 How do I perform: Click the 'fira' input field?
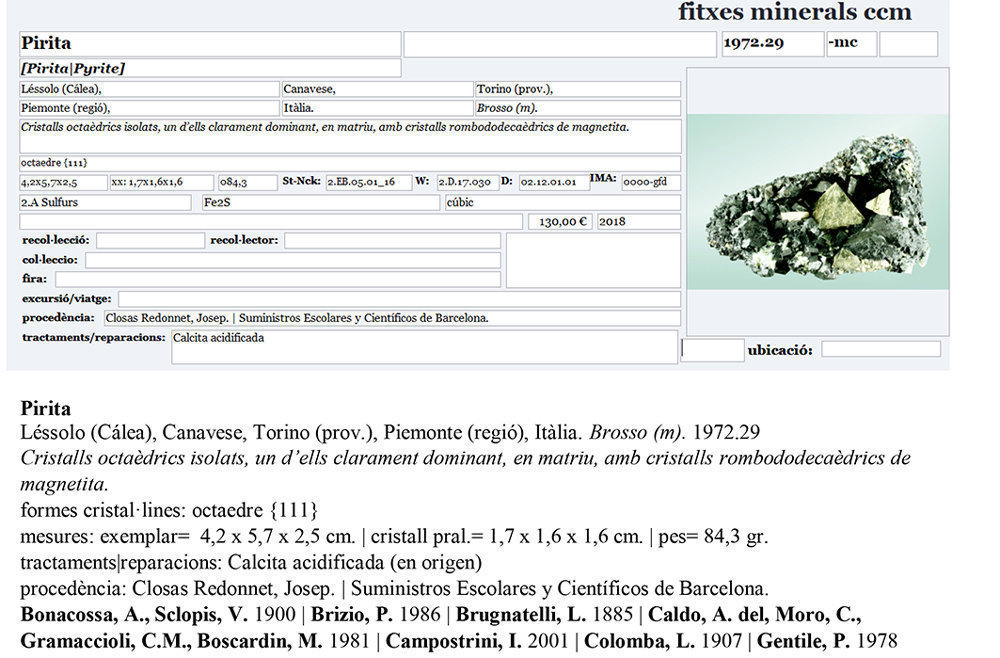point(277,279)
